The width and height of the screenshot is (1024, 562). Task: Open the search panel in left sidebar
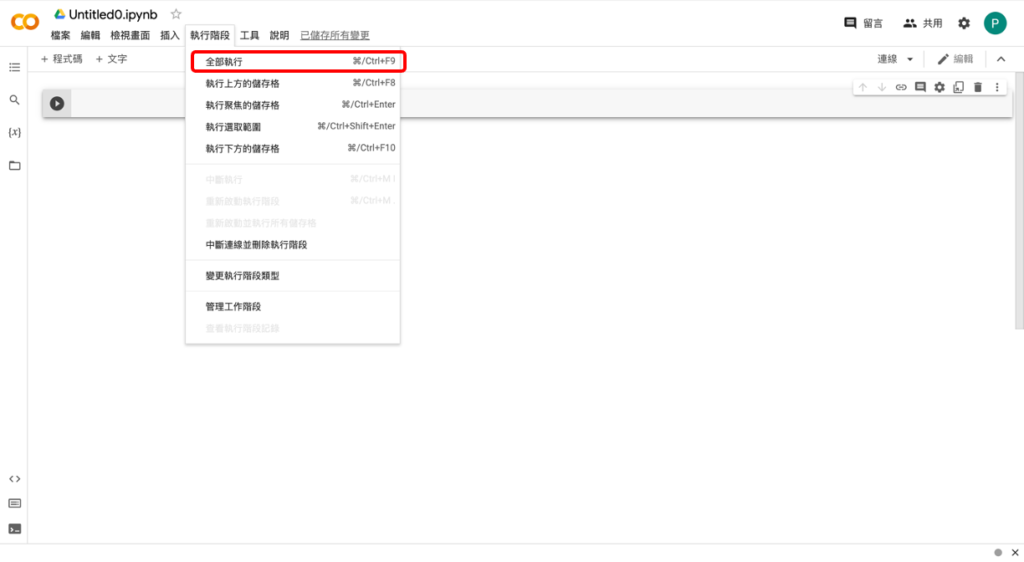(x=14, y=100)
